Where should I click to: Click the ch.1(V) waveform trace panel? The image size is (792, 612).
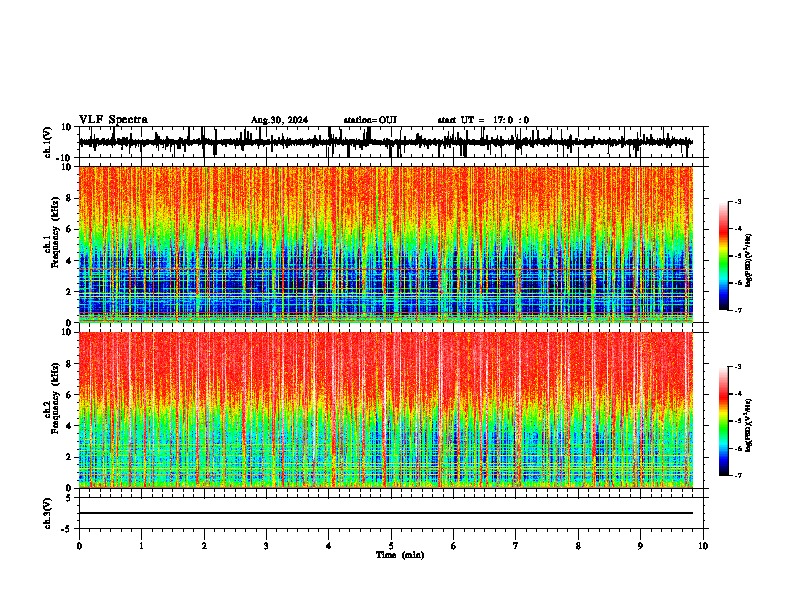(x=391, y=142)
